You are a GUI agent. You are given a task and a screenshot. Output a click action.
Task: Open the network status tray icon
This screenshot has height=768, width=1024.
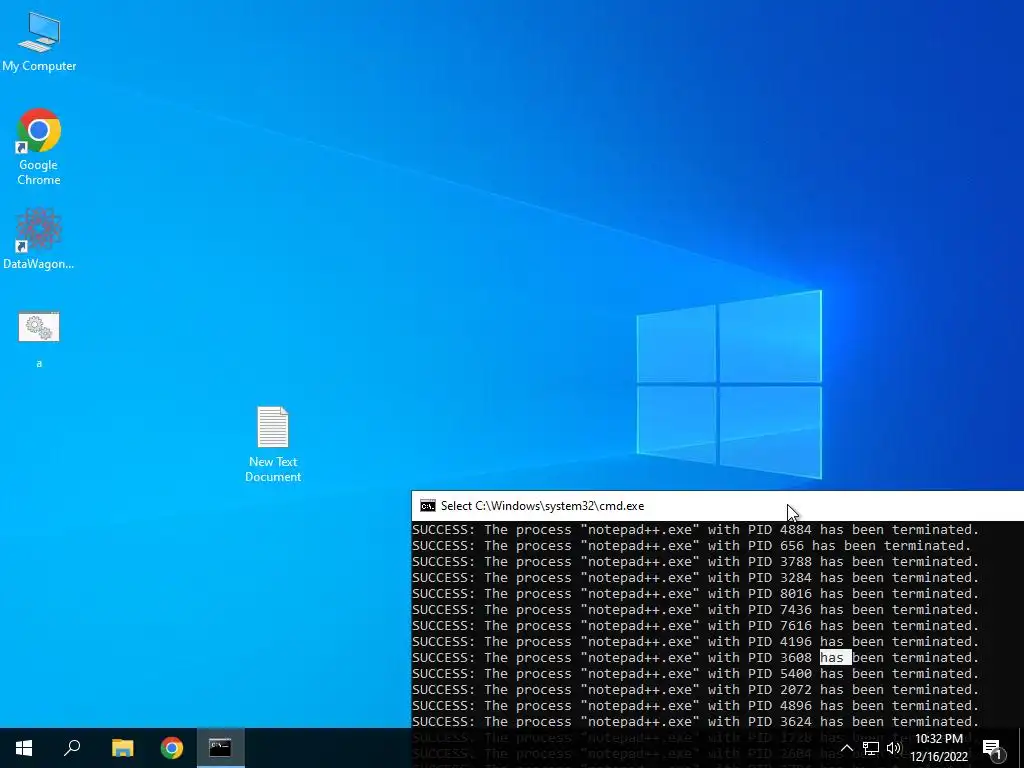(x=871, y=748)
